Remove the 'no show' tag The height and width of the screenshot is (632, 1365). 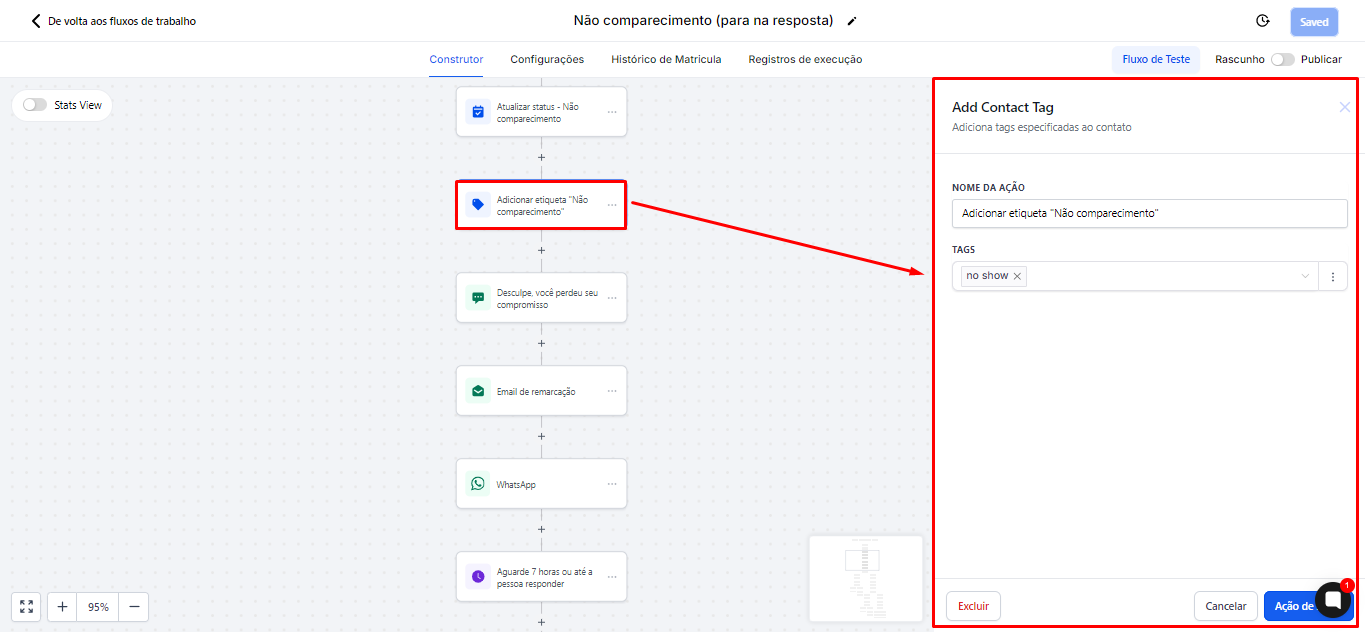[x=1018, y=276]
